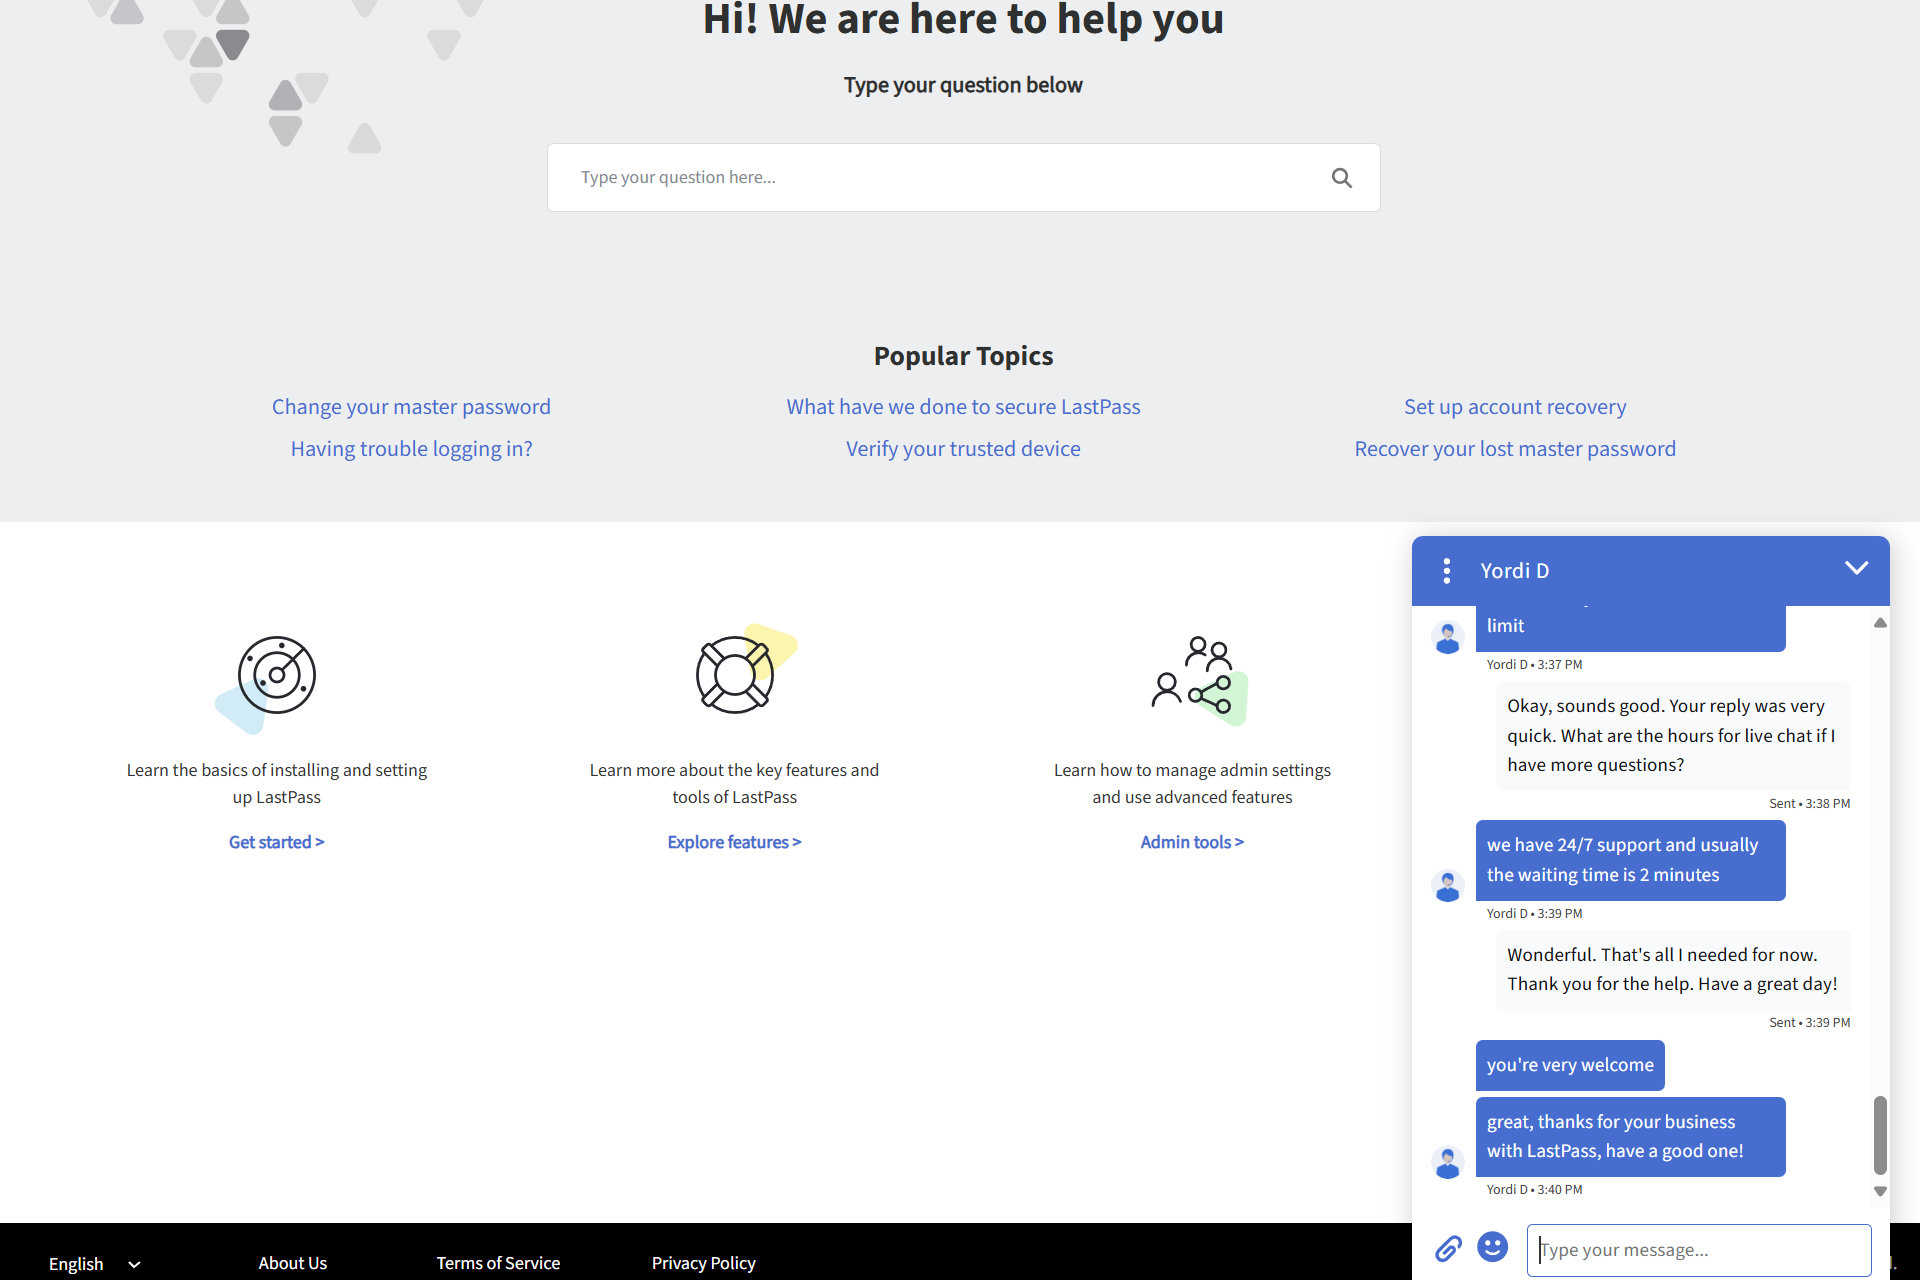Click the radar/compass icon under Get started
Screen dimensions: 1920x1280
276,673
